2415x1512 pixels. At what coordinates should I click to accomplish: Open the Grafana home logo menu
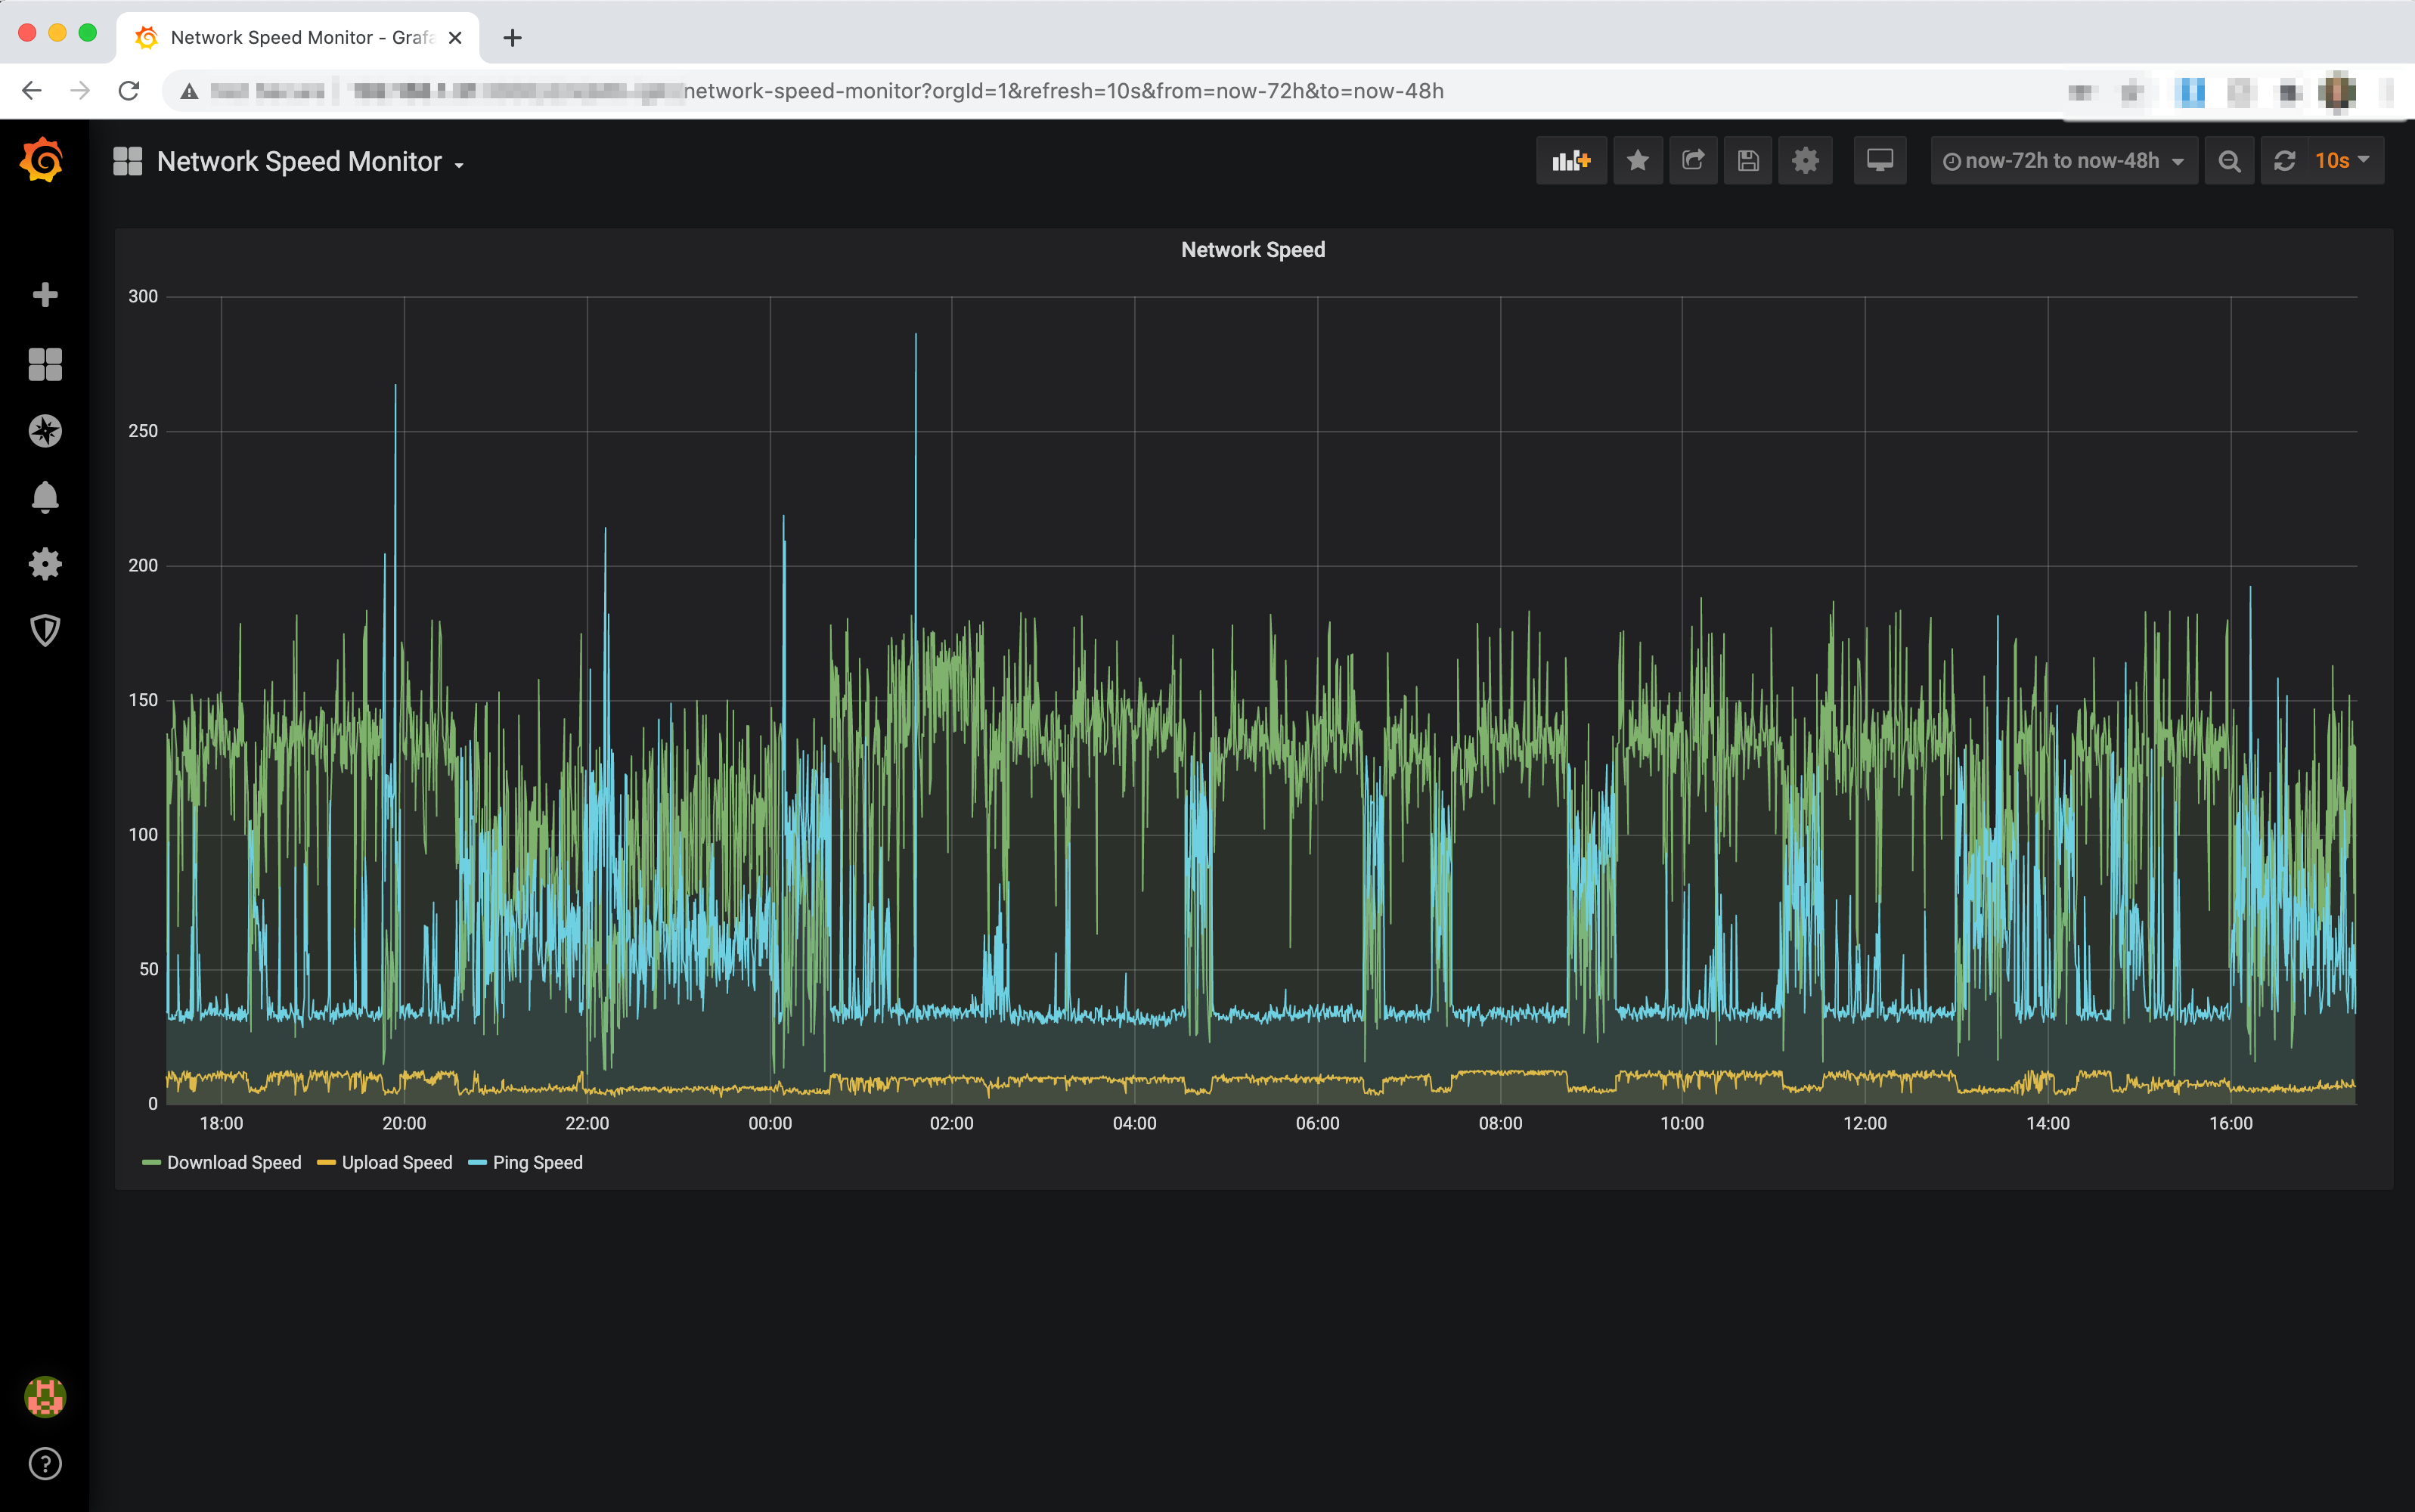pos(42,160)
